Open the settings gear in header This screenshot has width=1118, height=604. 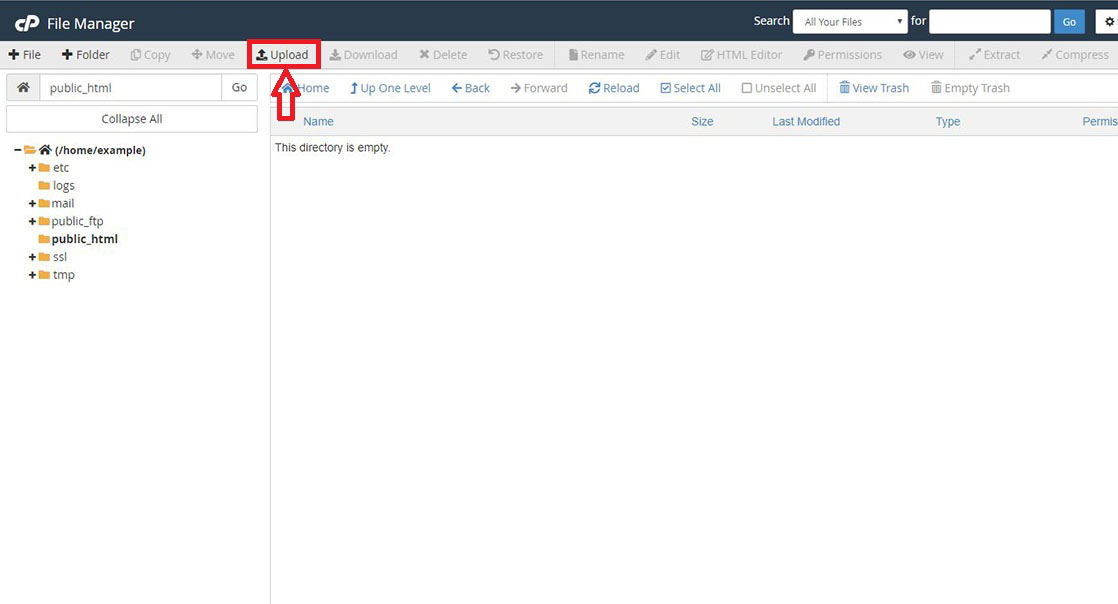(1109, 22)
